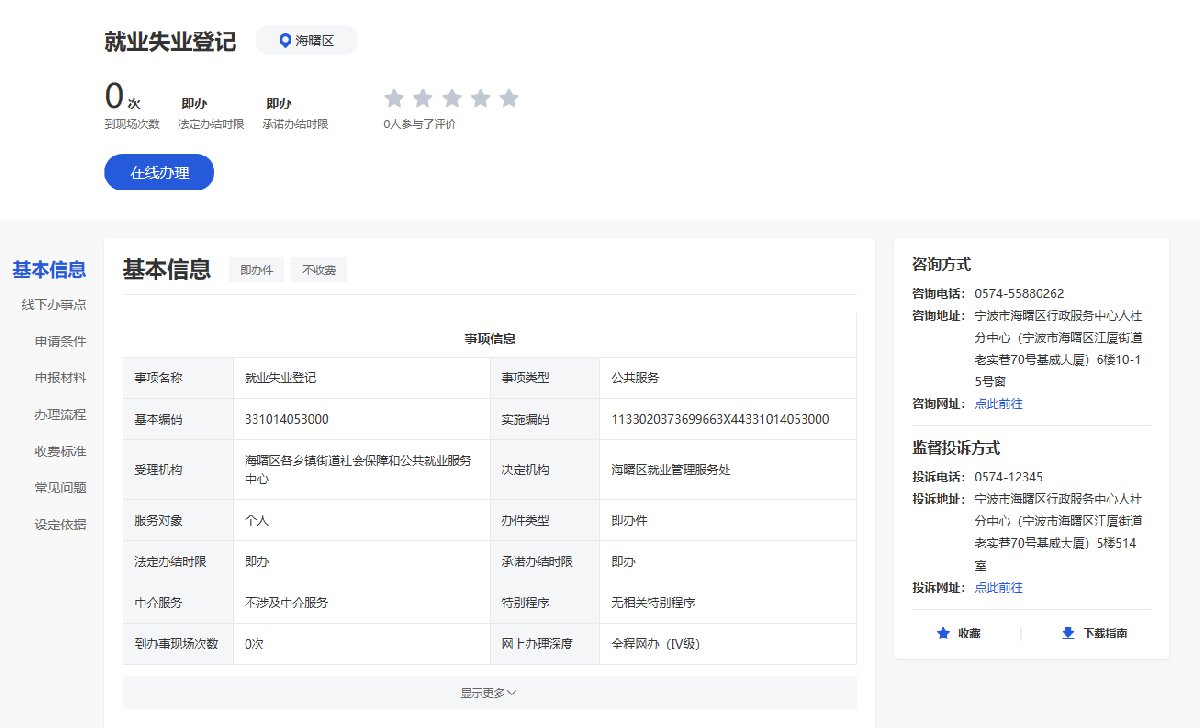Open the 咨询网址 点此前往 link
The image size is (1200, 728).
(x=998, y=404)
